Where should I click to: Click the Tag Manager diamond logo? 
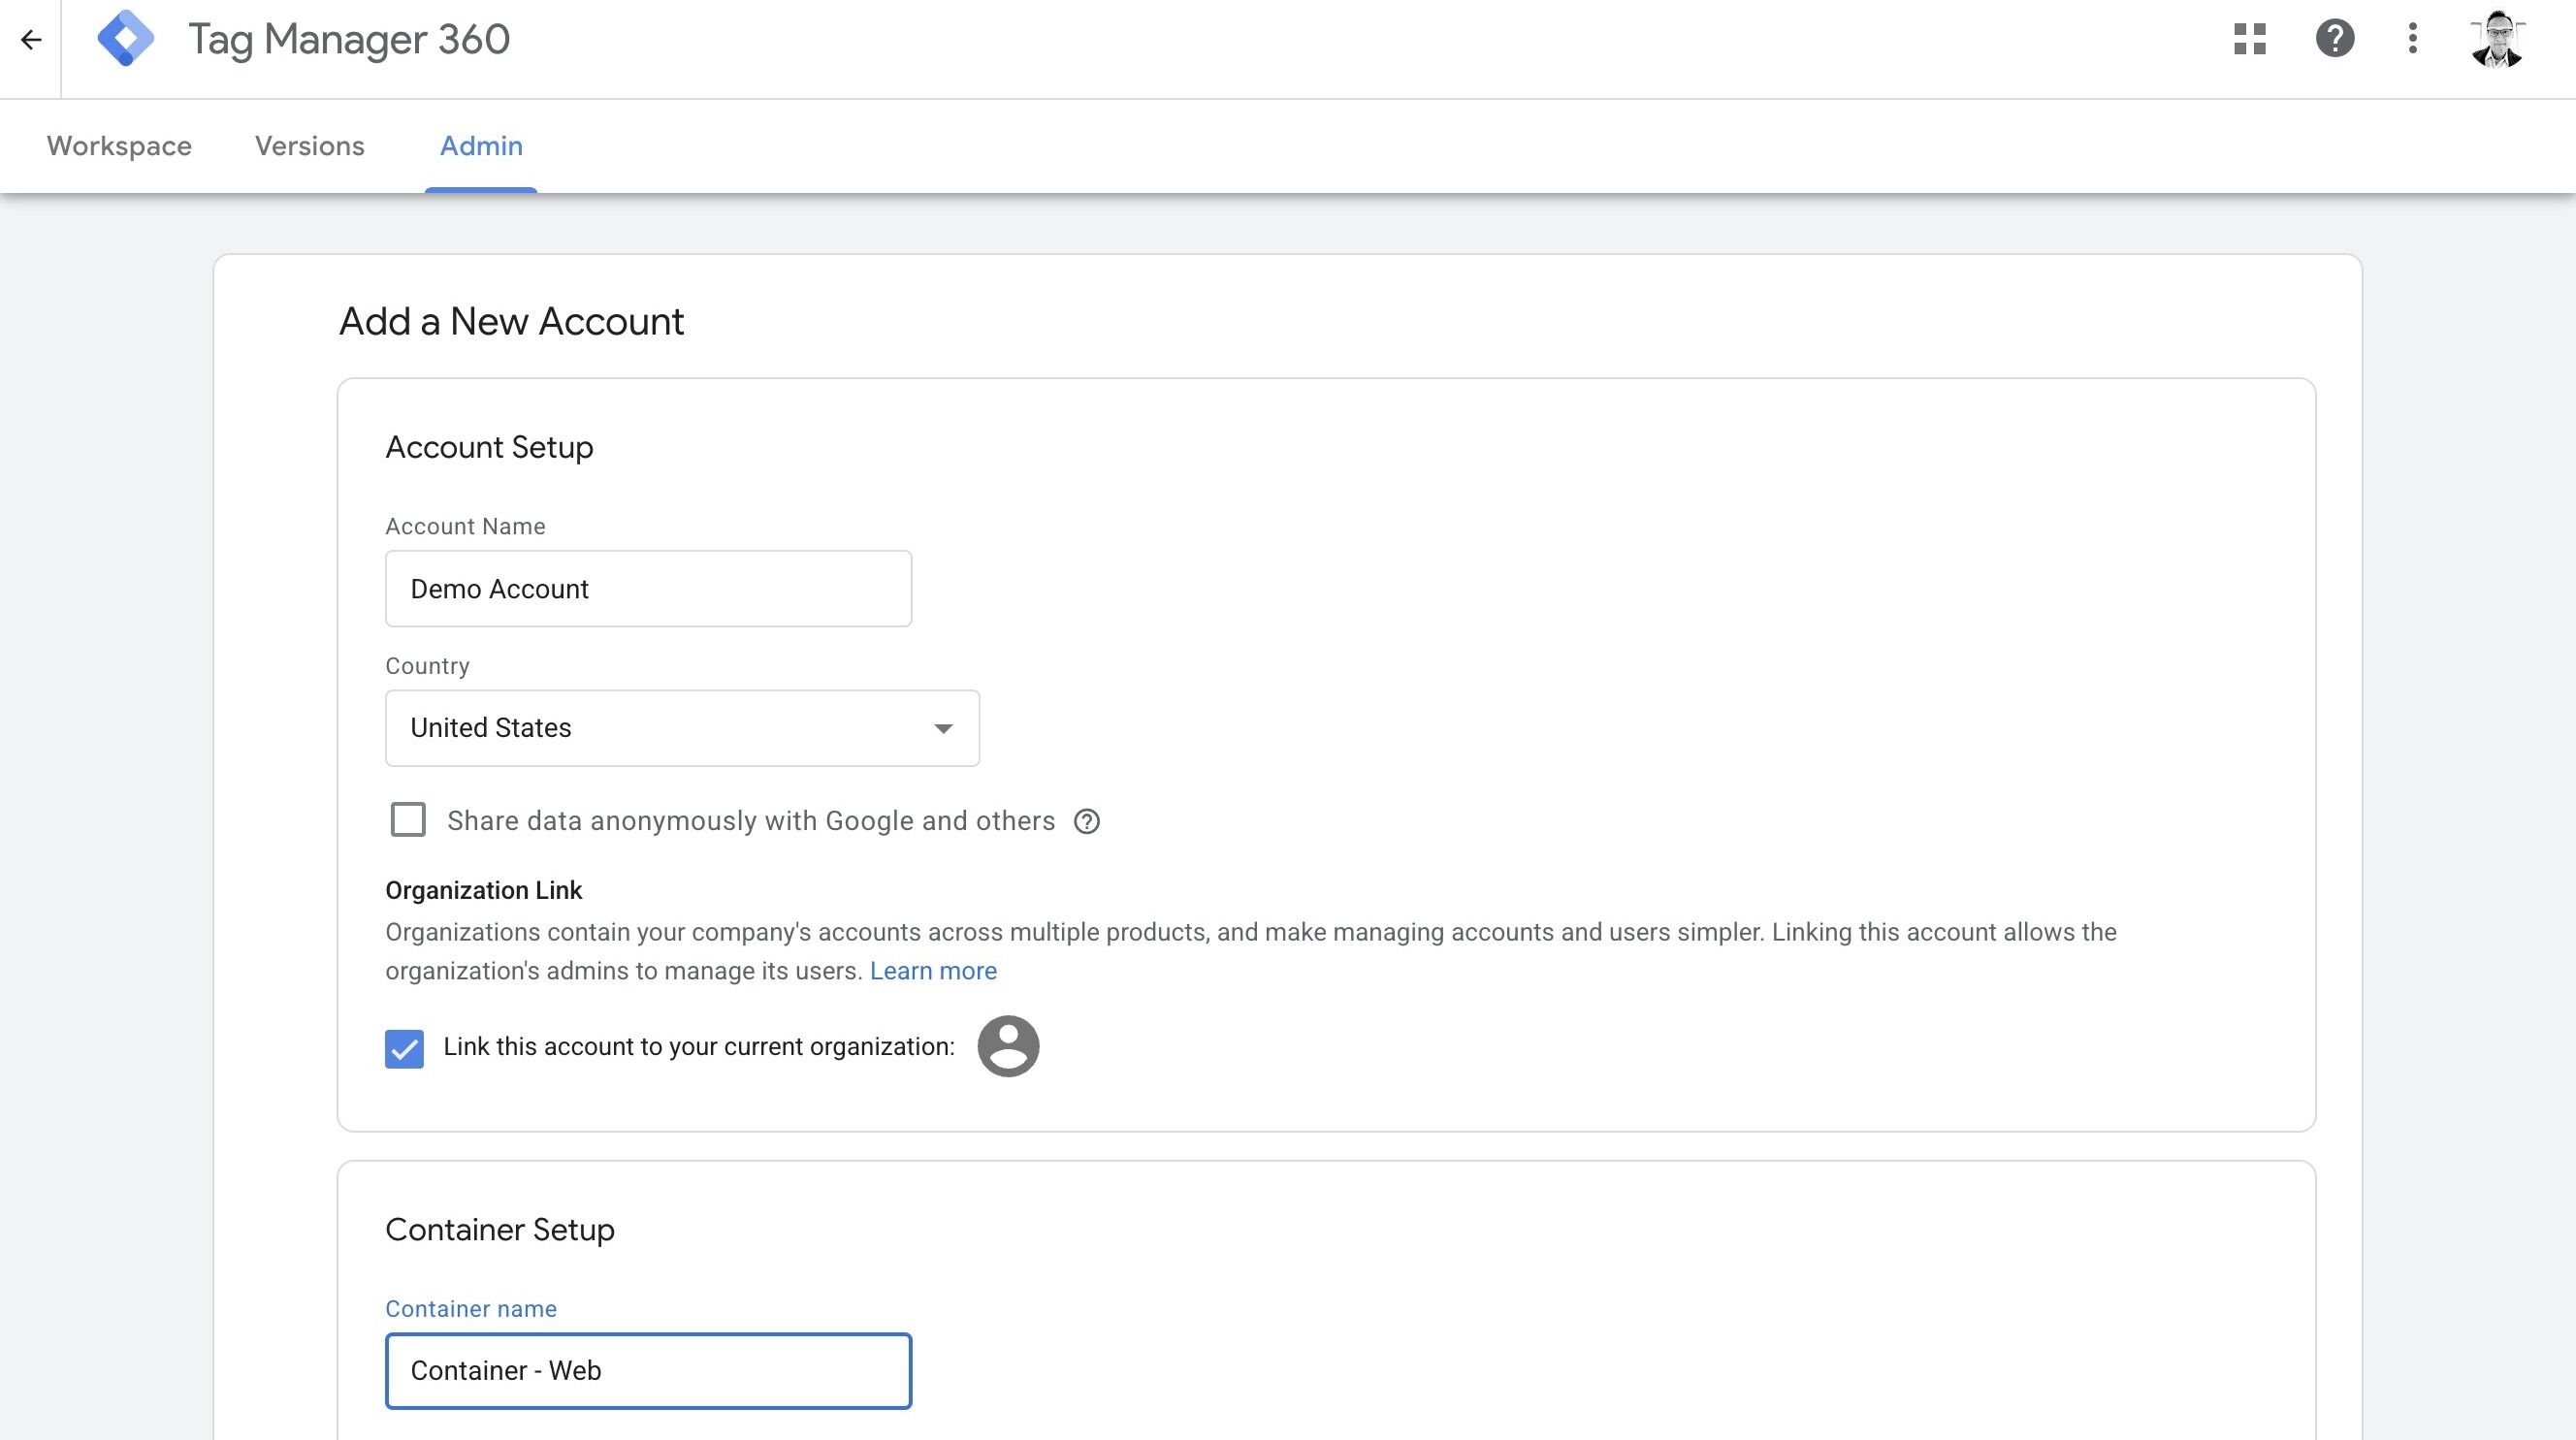pyautogui.click(x=126, y=39)
